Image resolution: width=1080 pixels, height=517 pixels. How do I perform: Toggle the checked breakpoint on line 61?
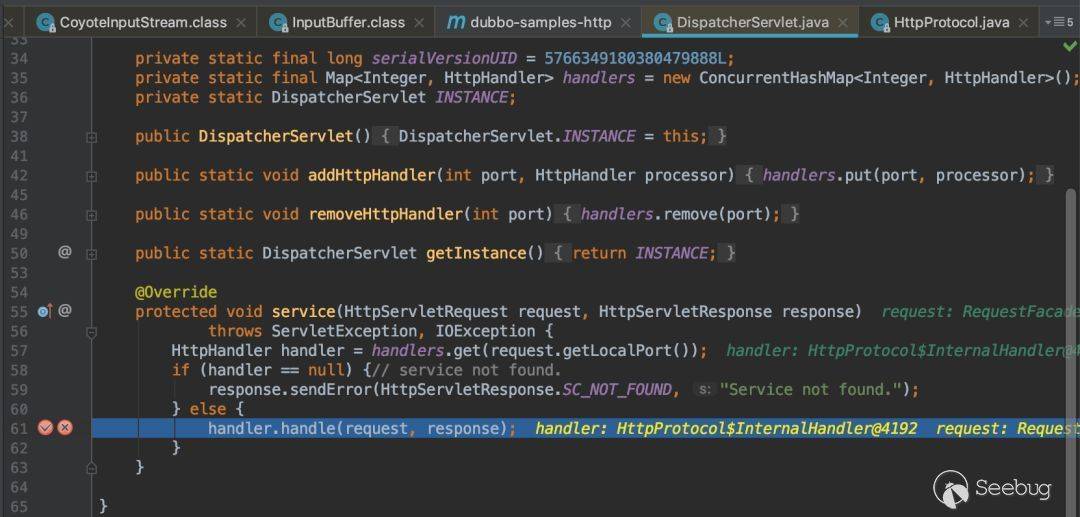pyautogui.click(x=45, y=428)
